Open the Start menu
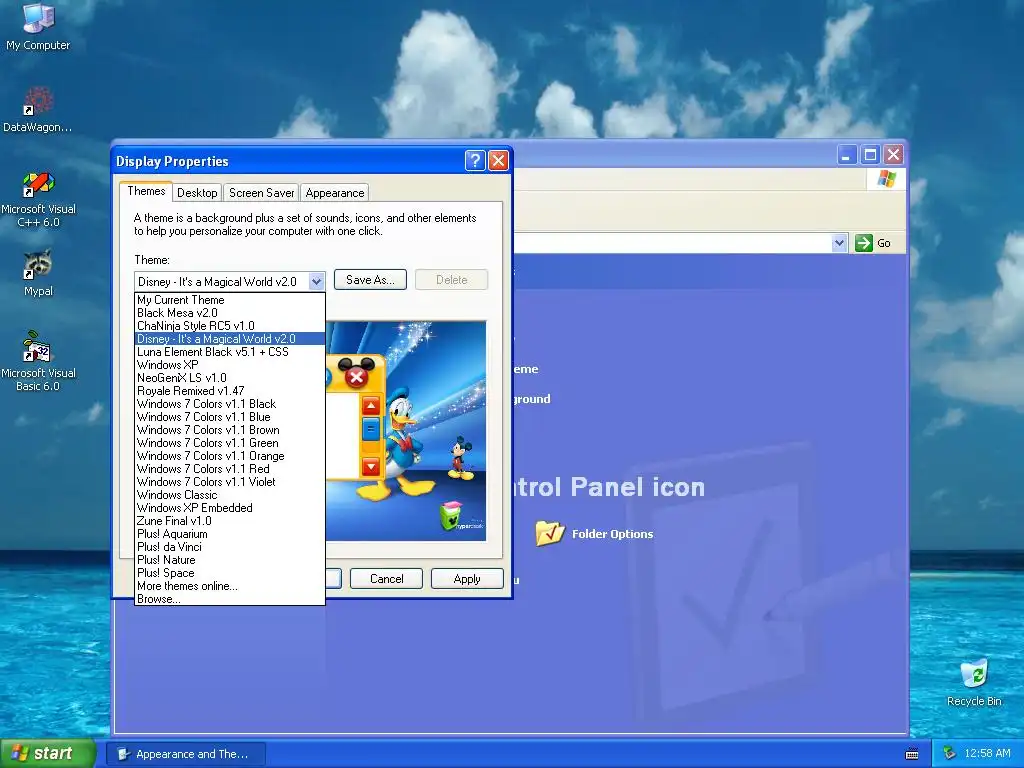1024x768 pixels. coord(47,754)
